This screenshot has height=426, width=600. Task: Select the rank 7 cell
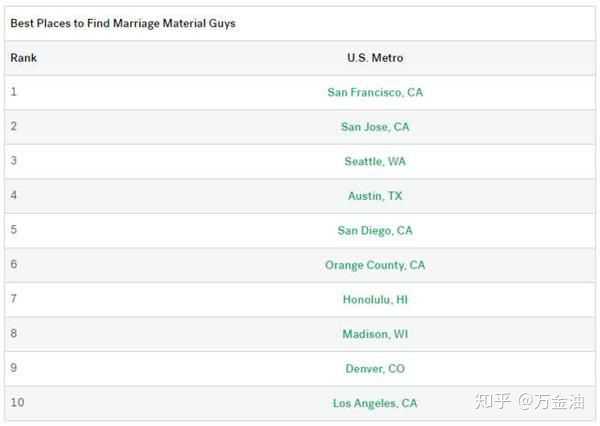14,299
